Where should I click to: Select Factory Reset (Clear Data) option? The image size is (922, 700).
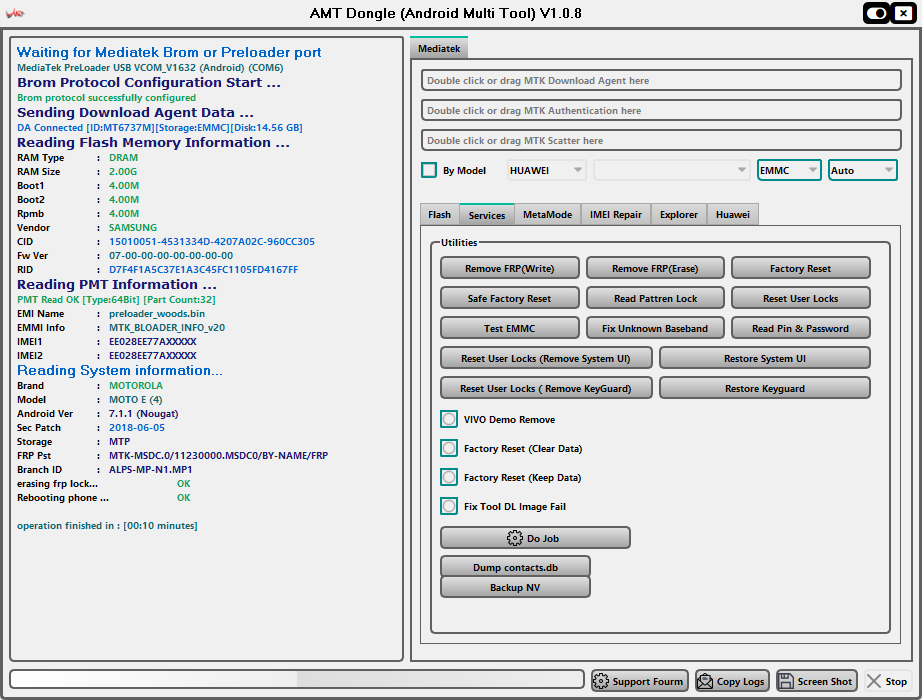click(x=450, y=449)
